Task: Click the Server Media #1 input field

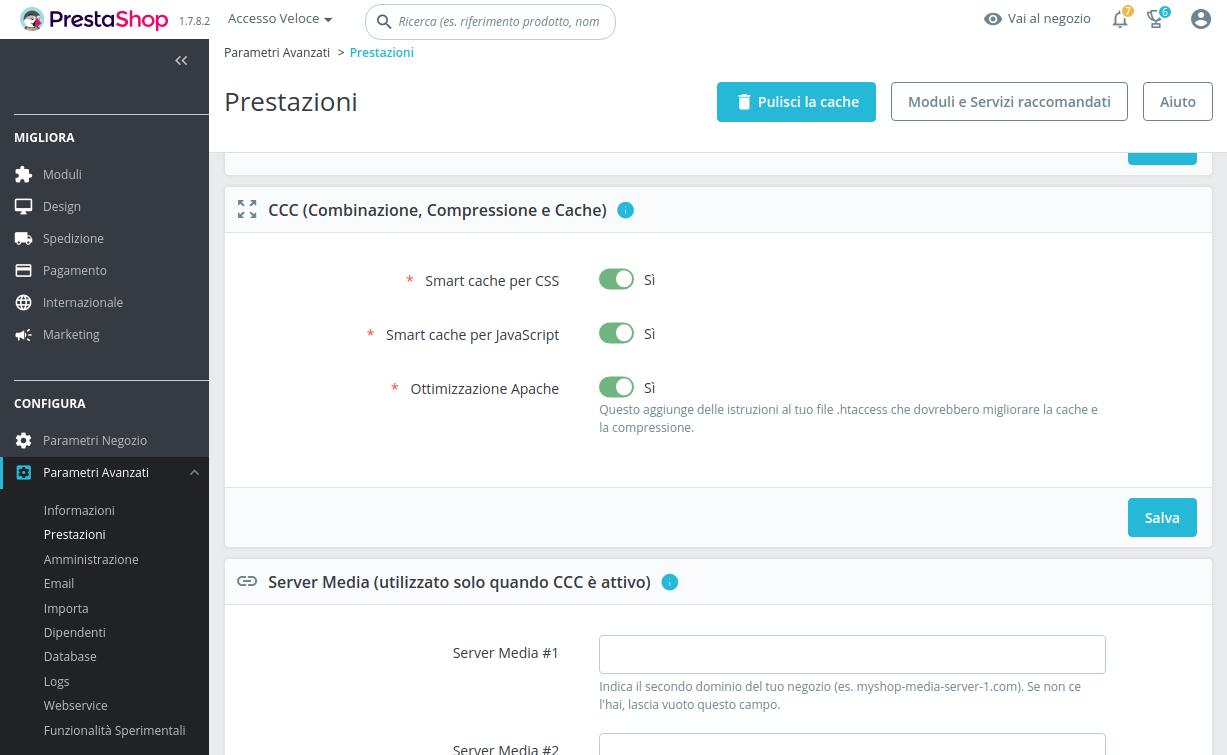Action: [852, 654]
